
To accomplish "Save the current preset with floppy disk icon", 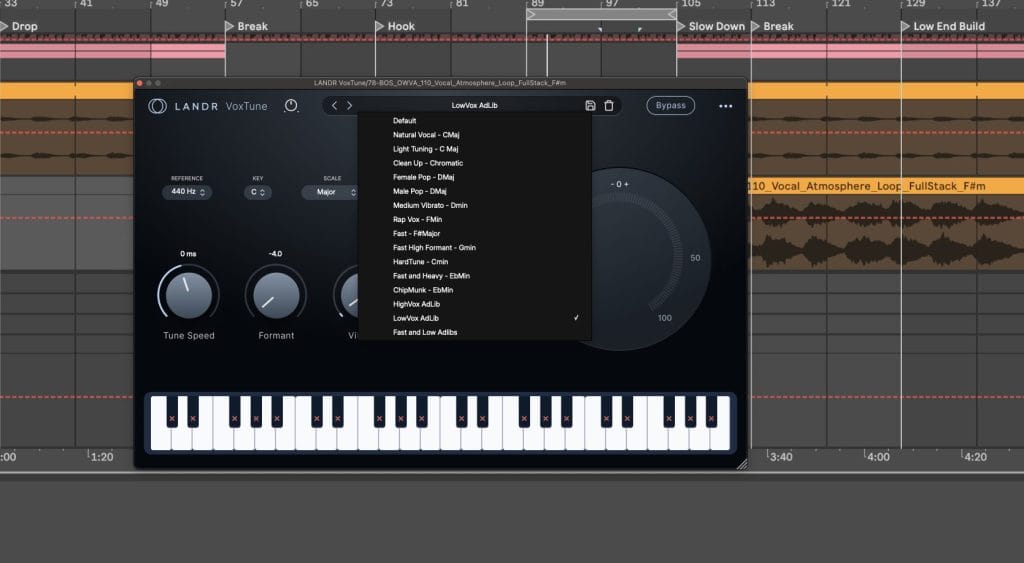I will coord(590,105).
